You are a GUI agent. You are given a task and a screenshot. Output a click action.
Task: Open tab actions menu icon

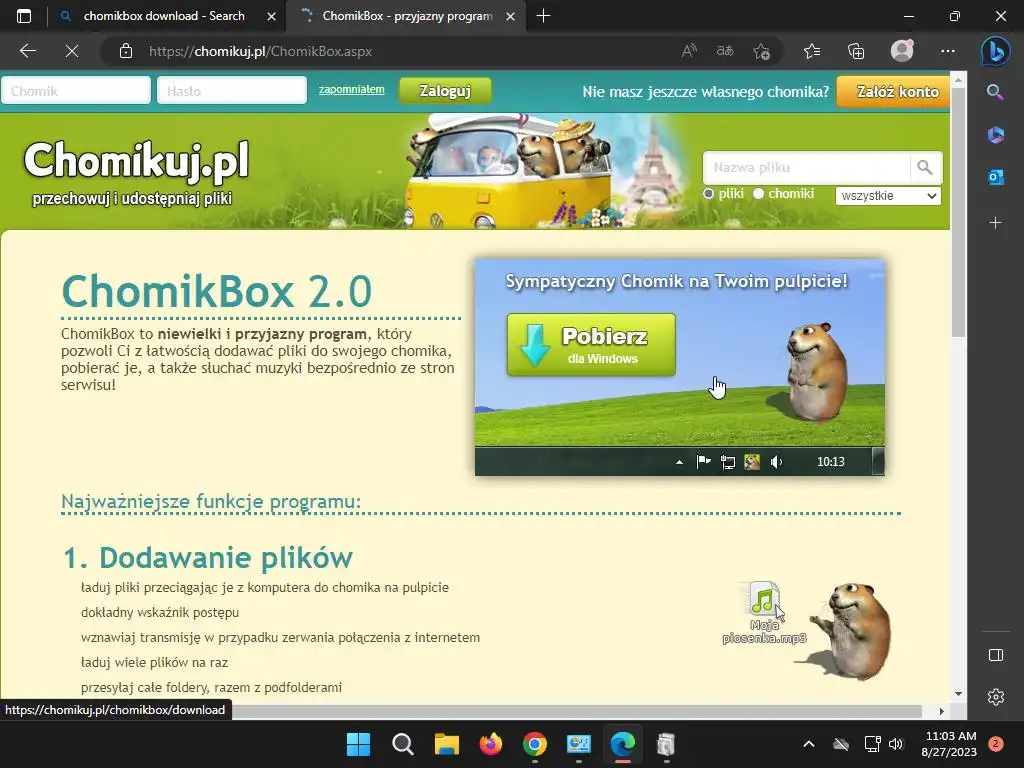(x=24, y=16)
